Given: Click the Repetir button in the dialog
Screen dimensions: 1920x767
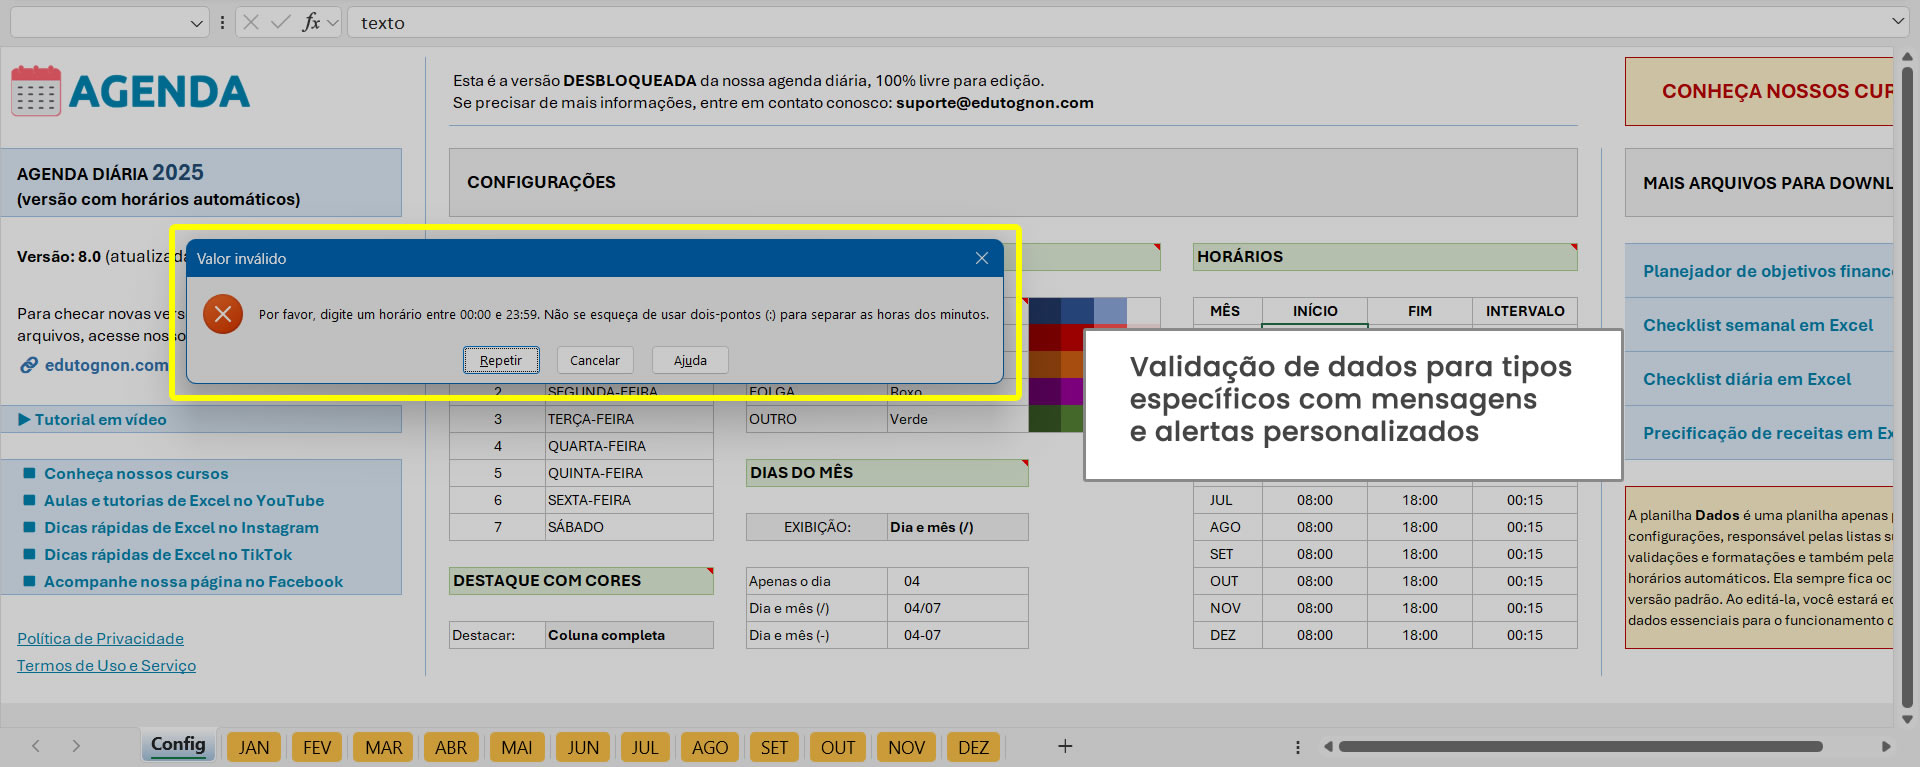Looking at the screenshot, I should [x=501, y=360].
